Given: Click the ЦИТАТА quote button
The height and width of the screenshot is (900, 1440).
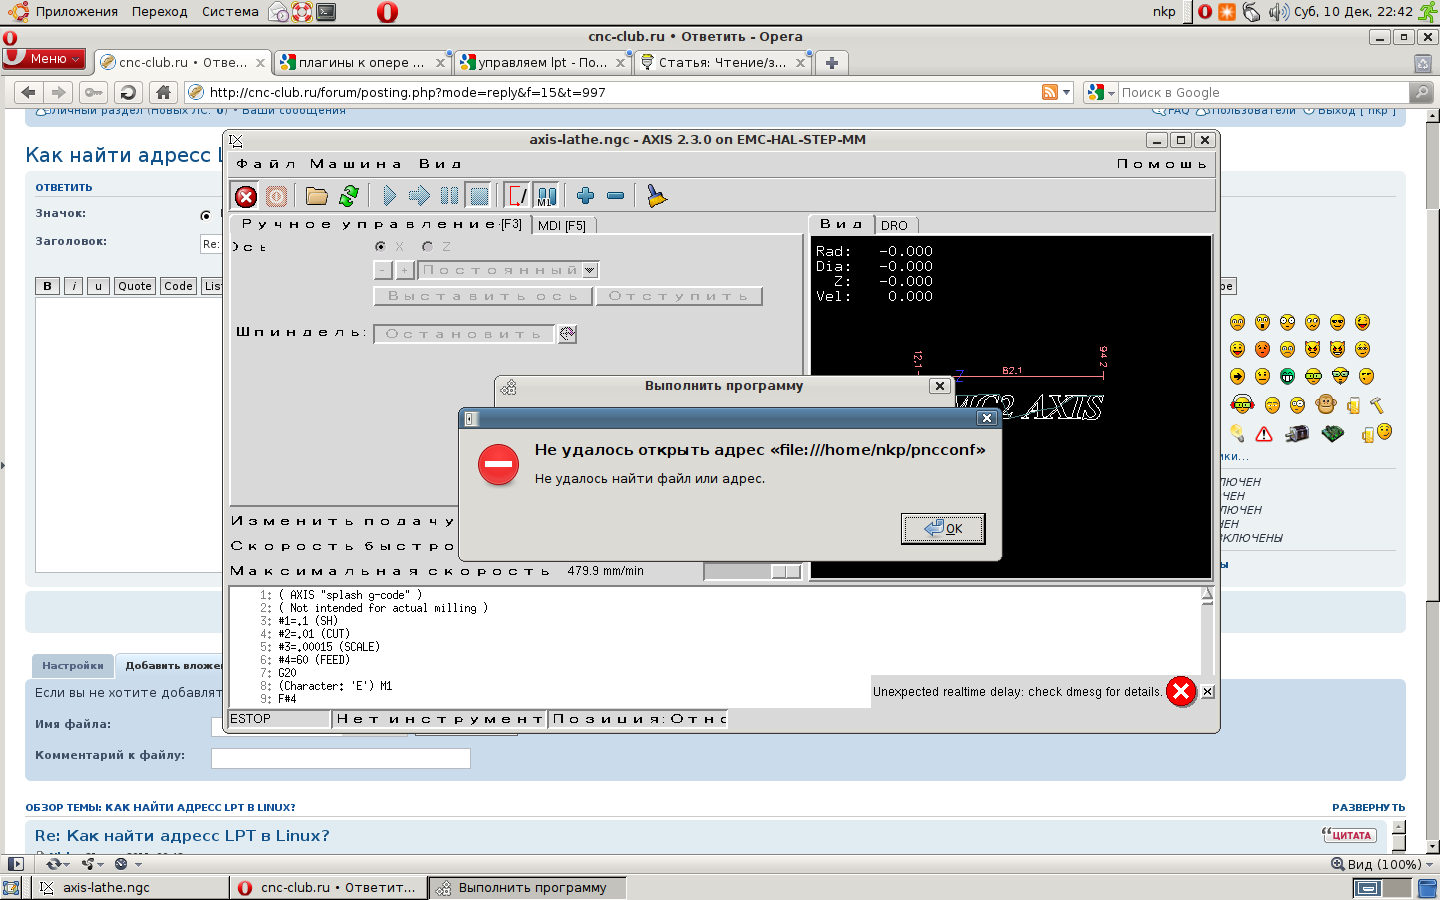Looking at the screenshot, I should pos(1349,835).
